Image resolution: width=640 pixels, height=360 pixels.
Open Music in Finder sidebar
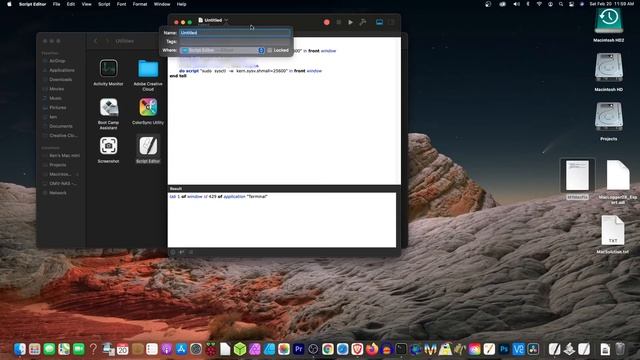point(55,98)
